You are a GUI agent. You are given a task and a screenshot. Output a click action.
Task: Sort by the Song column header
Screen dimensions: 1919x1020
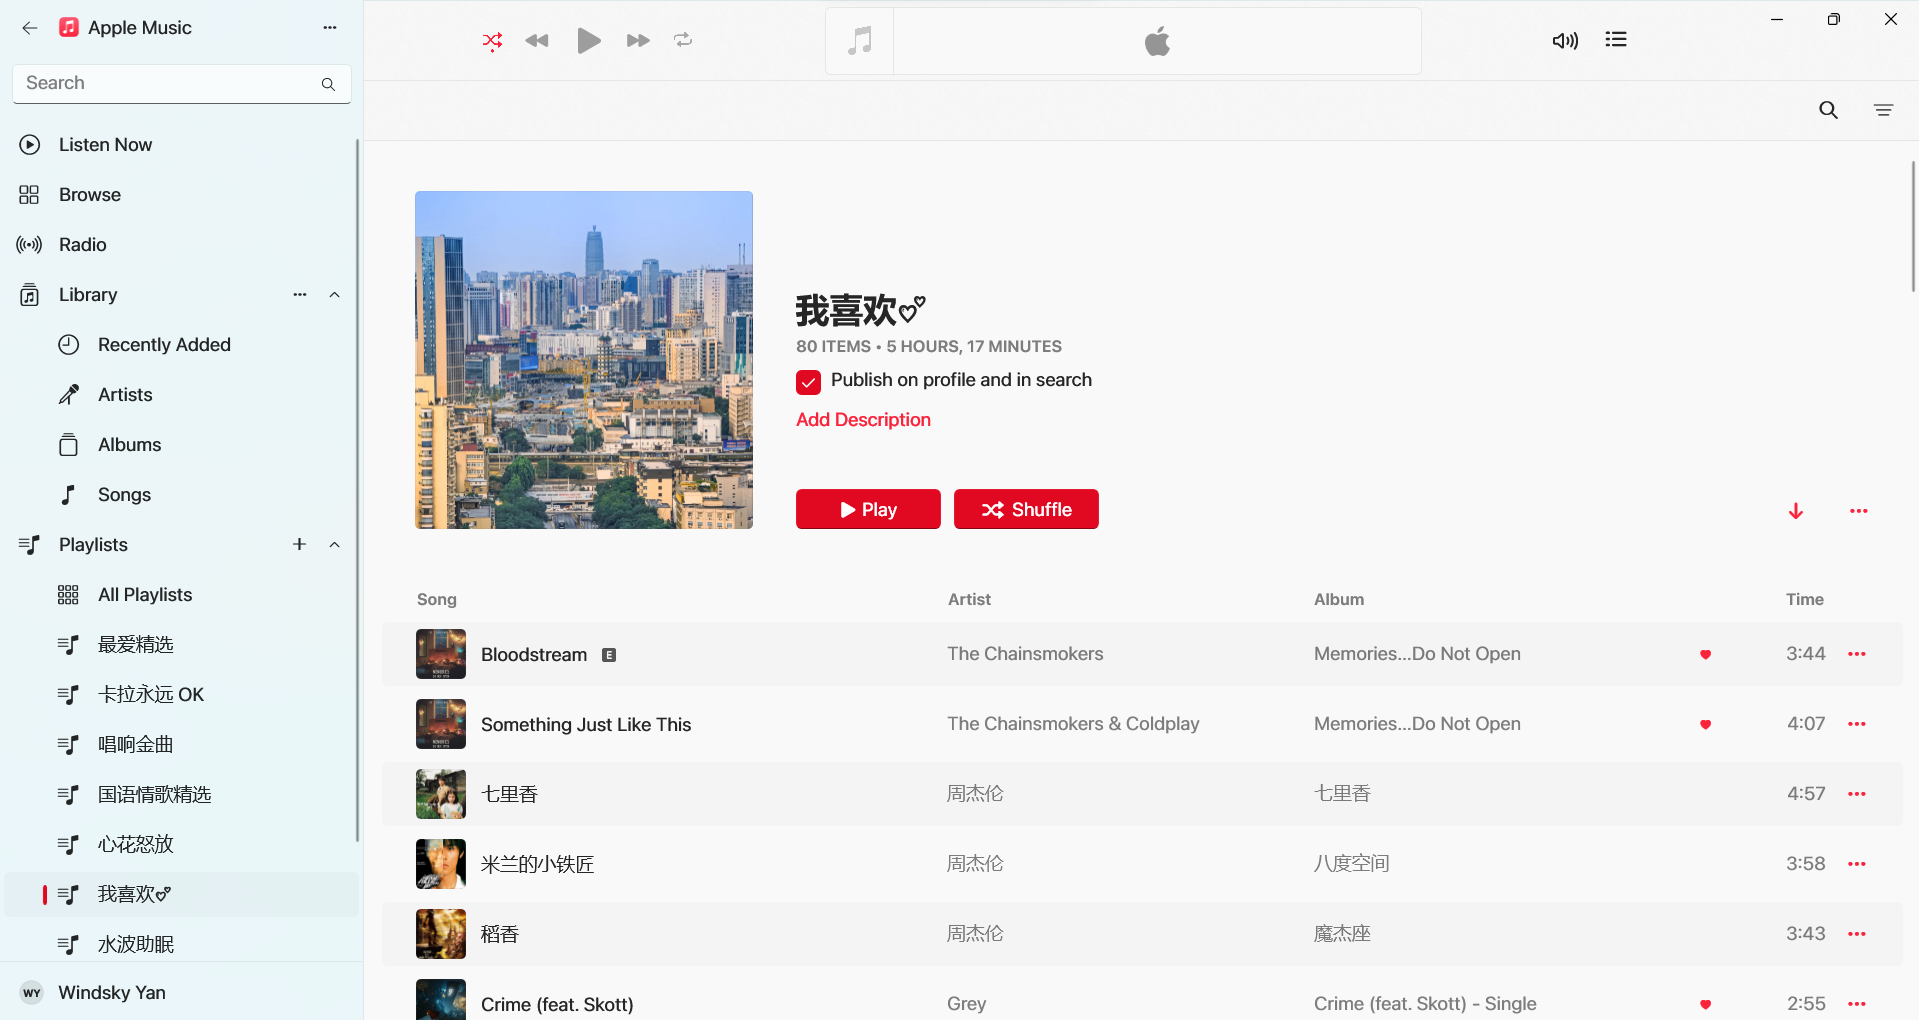[x=437, y=599]
